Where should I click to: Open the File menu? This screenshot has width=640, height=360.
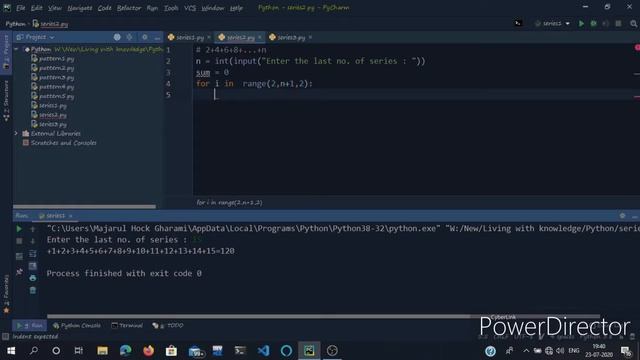[20, 8]
